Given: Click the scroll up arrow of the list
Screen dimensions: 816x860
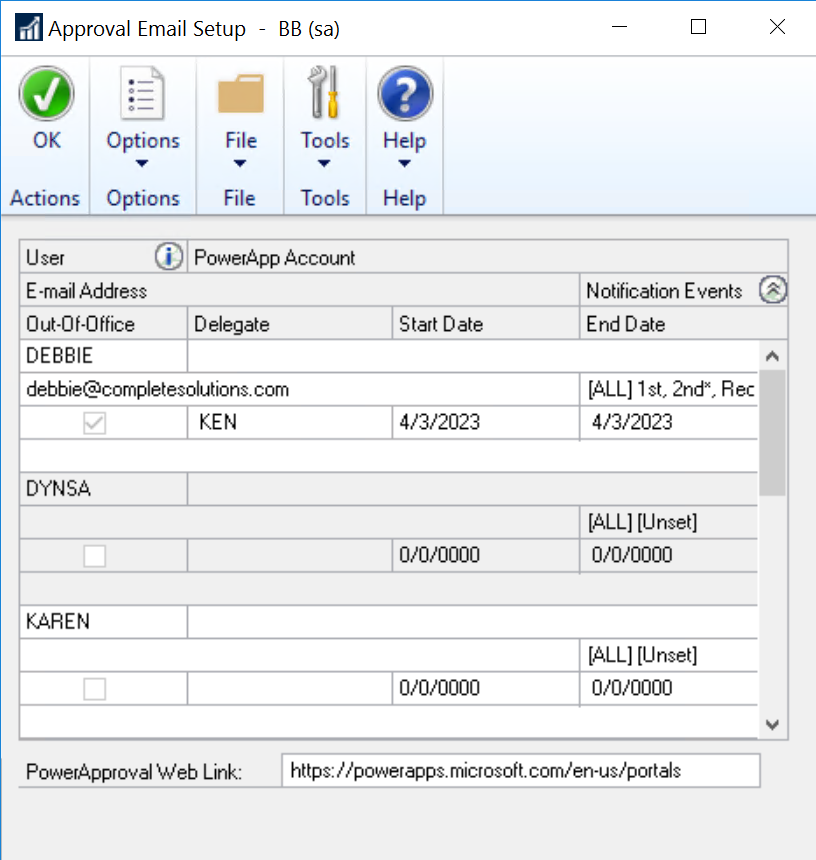Looking at the screenshot, I should point(772,356).
